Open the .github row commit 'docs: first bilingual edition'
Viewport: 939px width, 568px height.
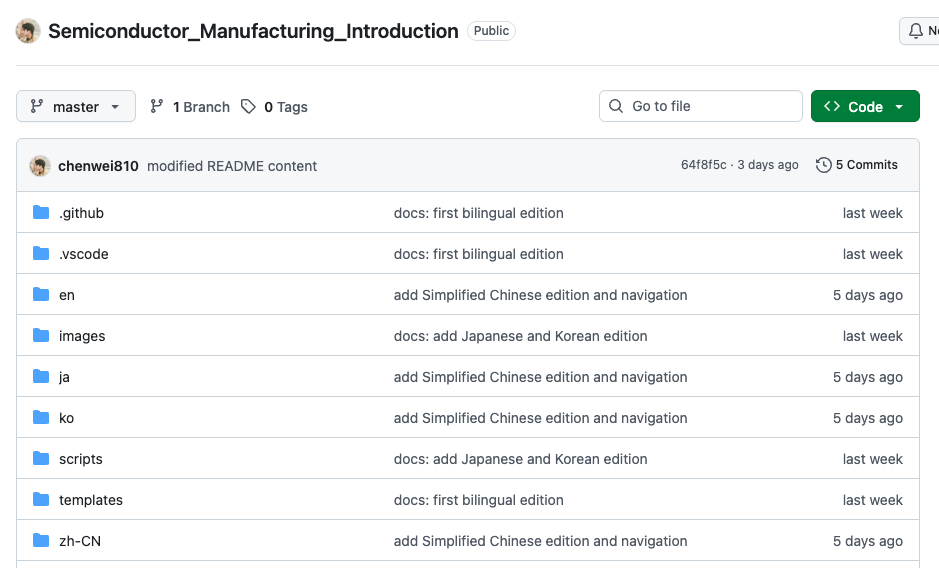click(x=478, y=213)
